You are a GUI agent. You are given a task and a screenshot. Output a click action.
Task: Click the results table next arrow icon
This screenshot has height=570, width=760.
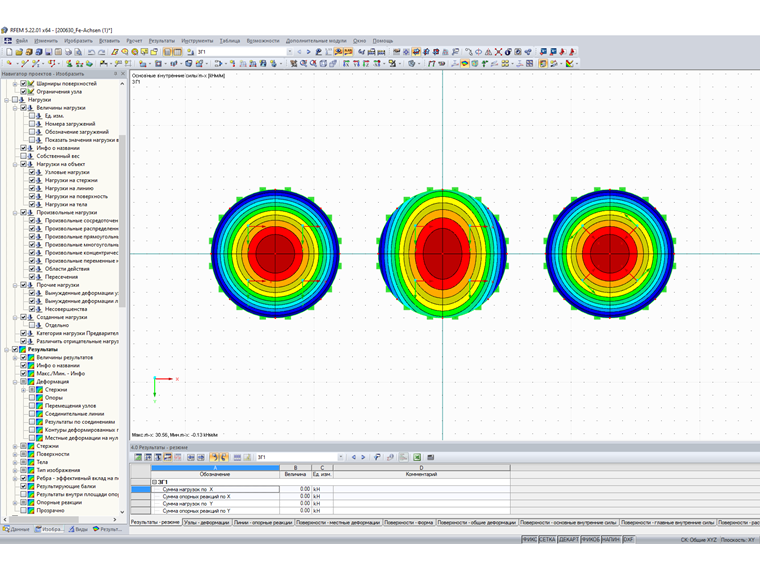pos(363,457)
